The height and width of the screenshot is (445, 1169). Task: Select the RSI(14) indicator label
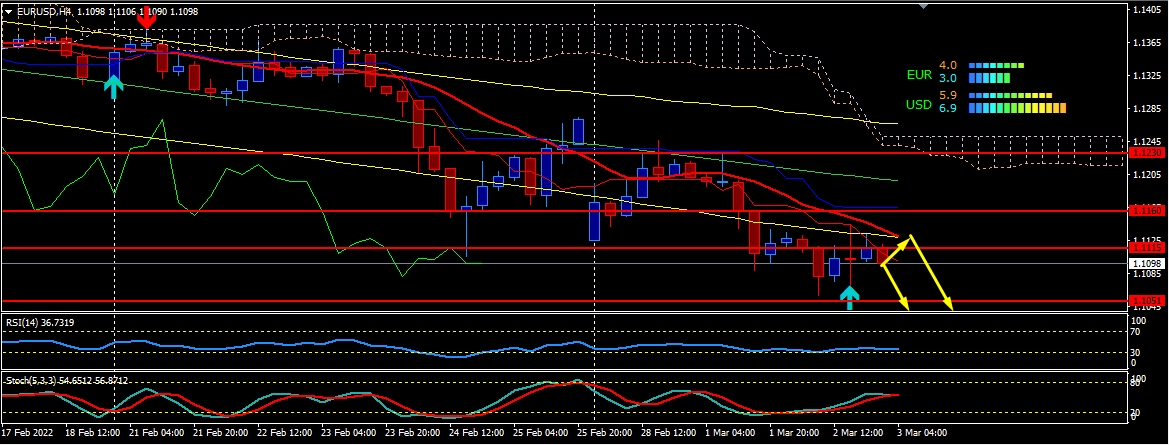tap(40, 323)
